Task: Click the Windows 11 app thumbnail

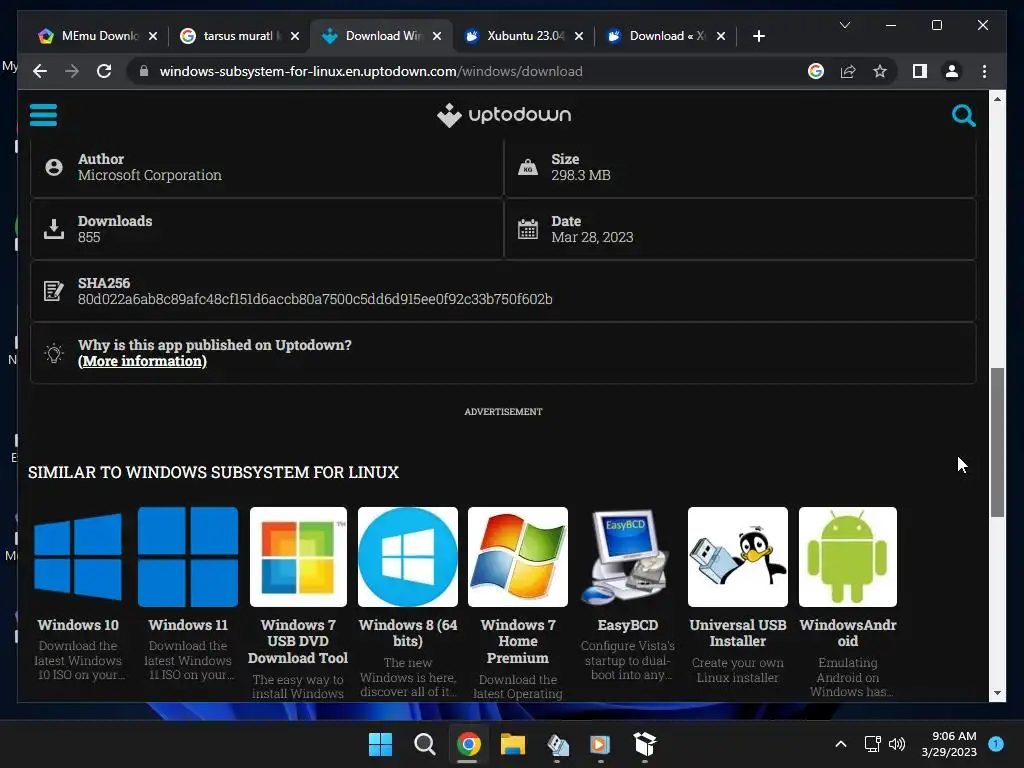Action: [188, 556]
